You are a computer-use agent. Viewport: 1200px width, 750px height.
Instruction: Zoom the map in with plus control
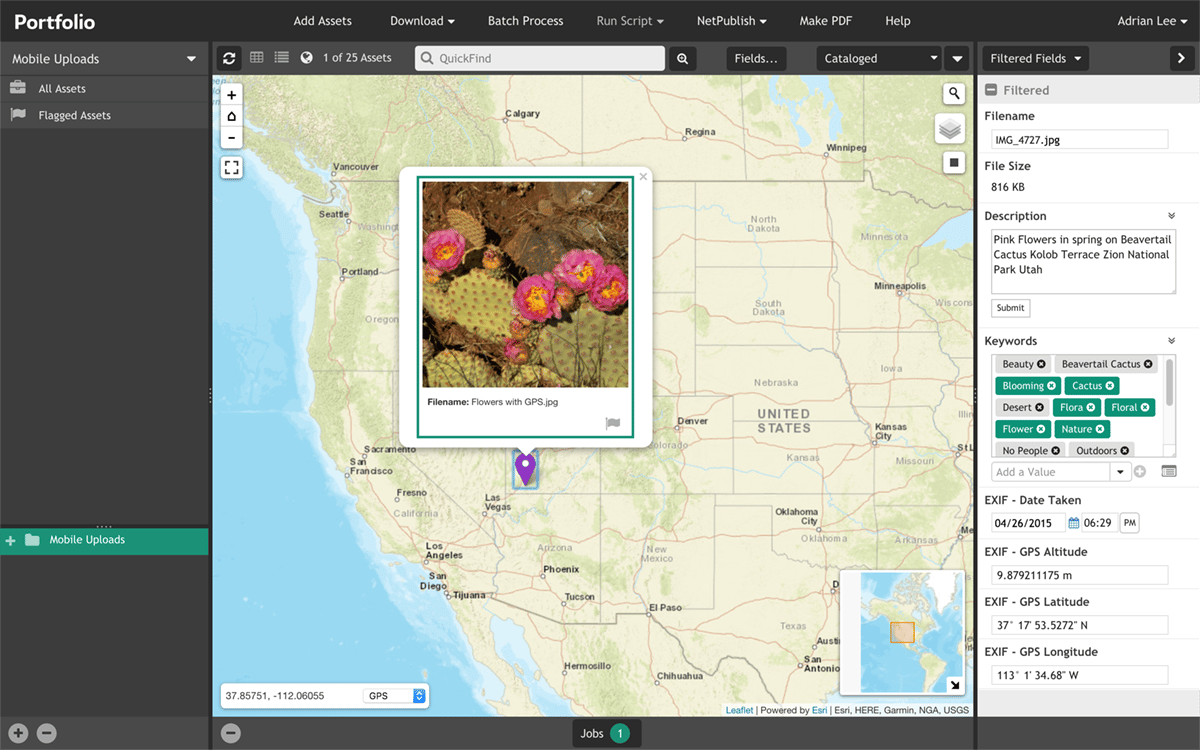click(x=231, y=94)
